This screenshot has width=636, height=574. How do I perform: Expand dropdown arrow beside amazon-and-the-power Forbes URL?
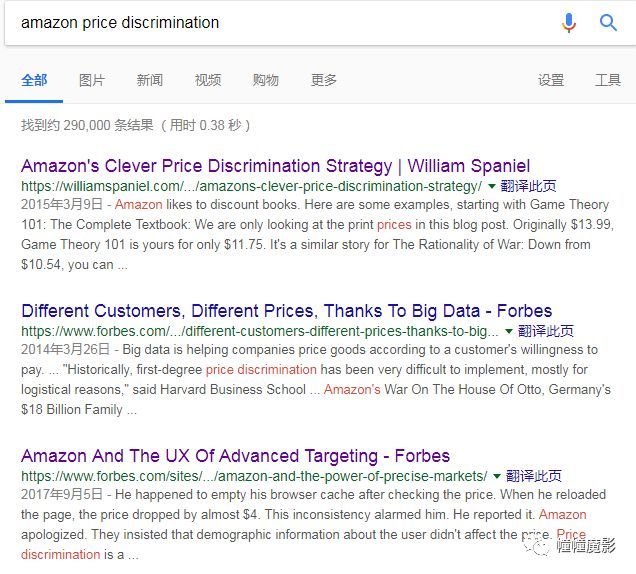(496, 476)
